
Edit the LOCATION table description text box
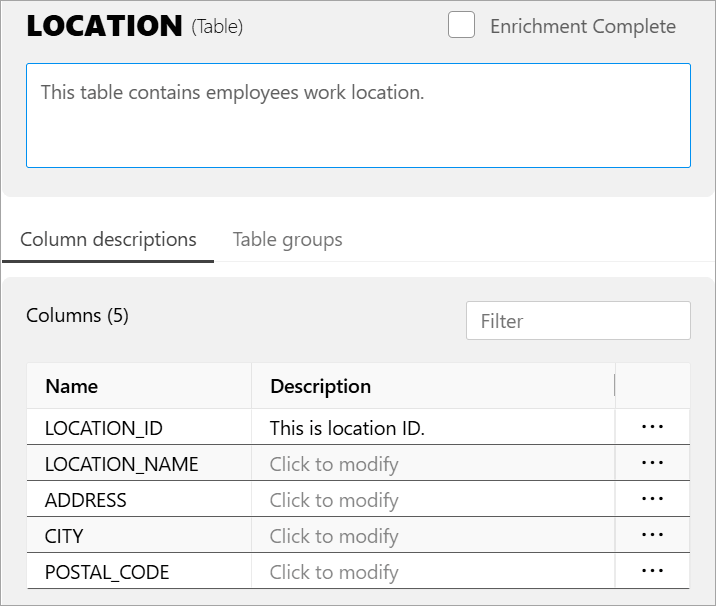(x=358, y=115)
